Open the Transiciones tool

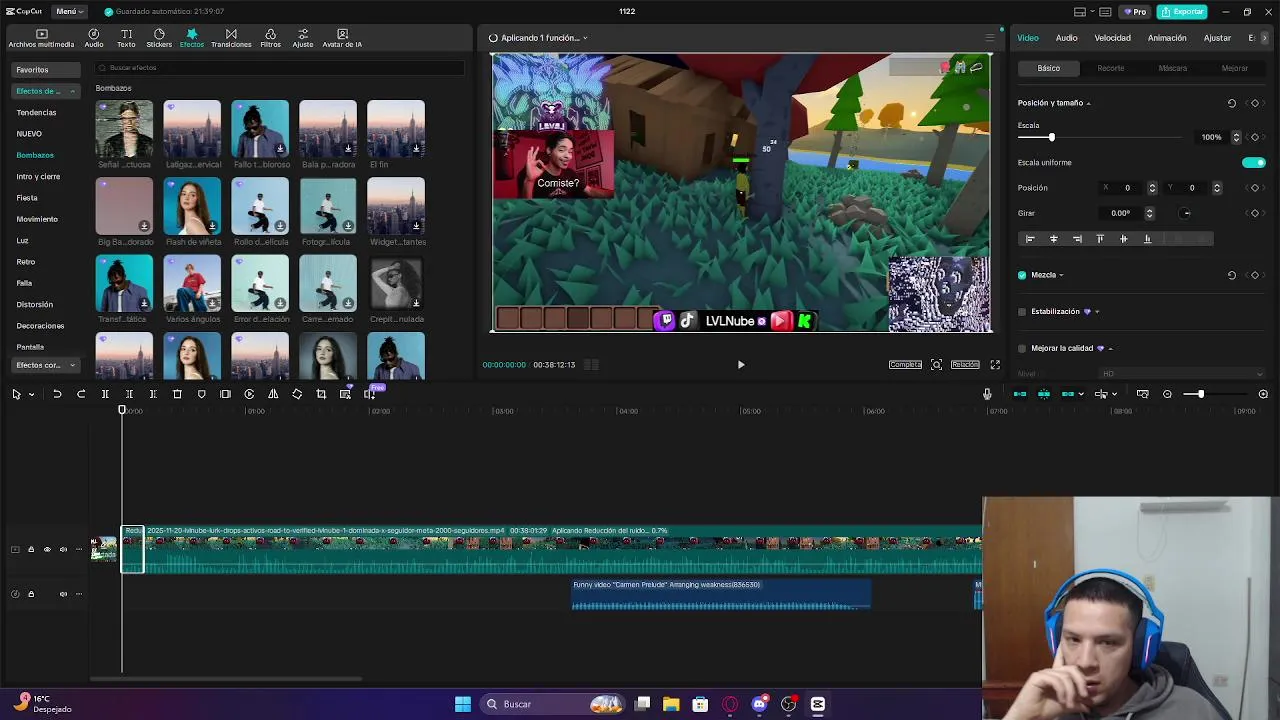231,38
